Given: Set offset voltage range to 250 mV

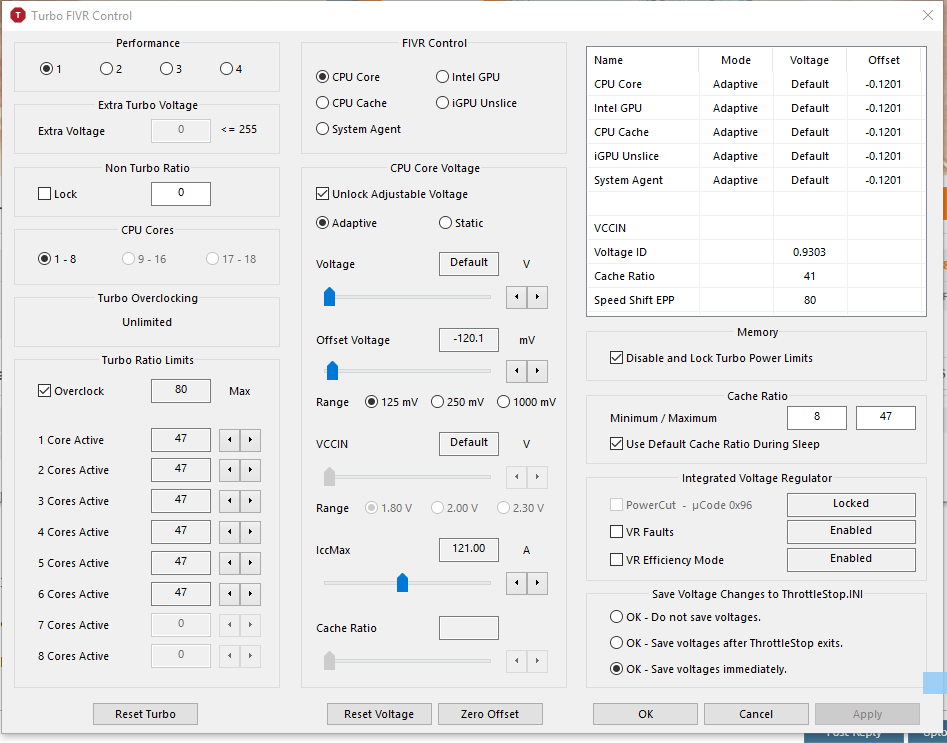Looking at the screenshot, I should pos(458,402).
